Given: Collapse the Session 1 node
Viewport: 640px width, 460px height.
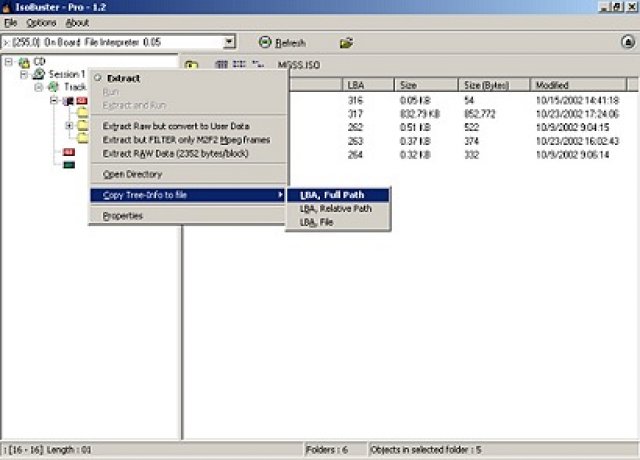Looking at the screenshot, I should click(24, 74).
